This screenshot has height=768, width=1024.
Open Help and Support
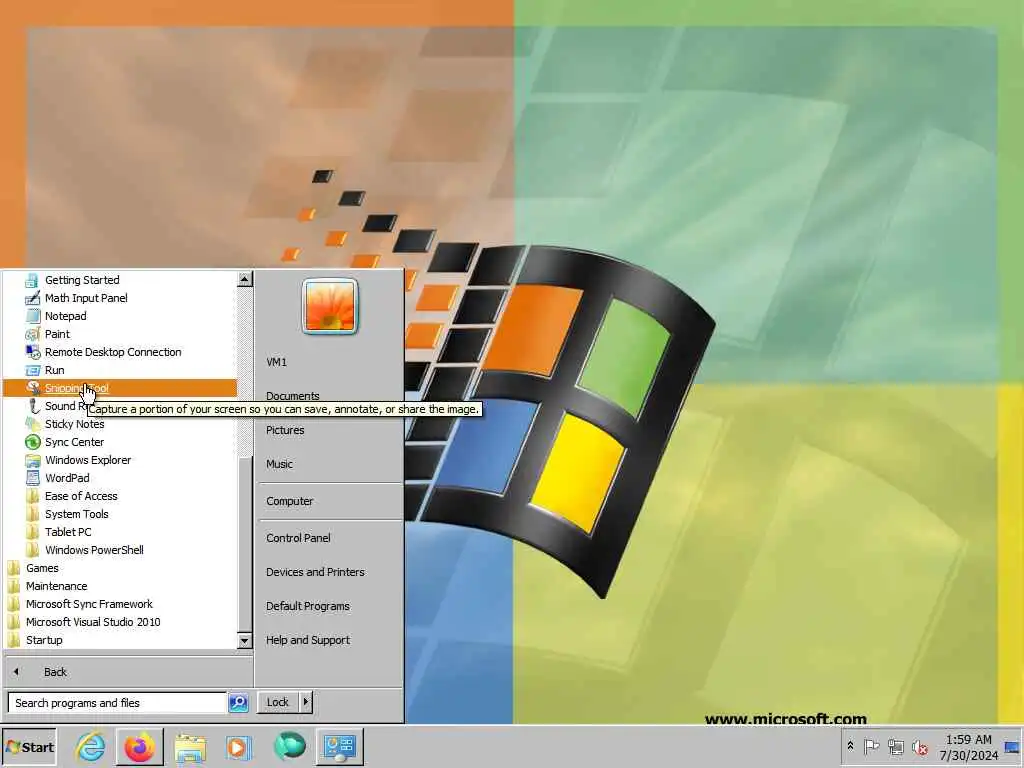[x=308, y=640]
